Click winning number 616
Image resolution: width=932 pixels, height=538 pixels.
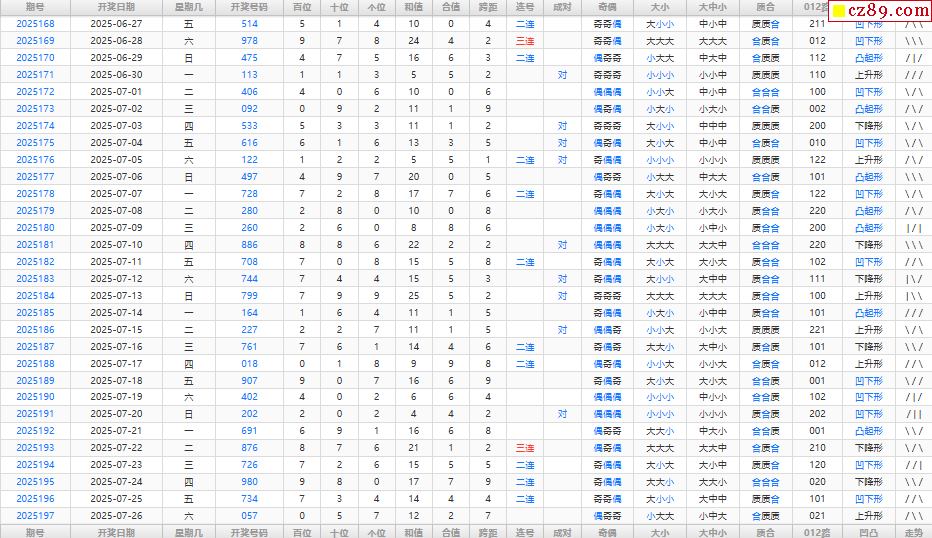250,143
